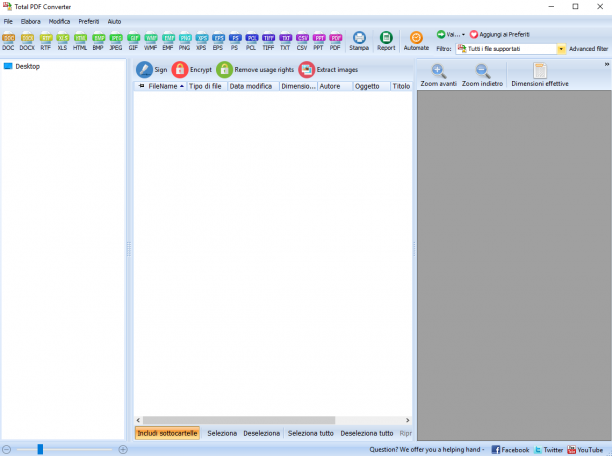Viewport: 612px width, 456px height.
Task: Select RTF output format
Action: [x=46, y=41]
